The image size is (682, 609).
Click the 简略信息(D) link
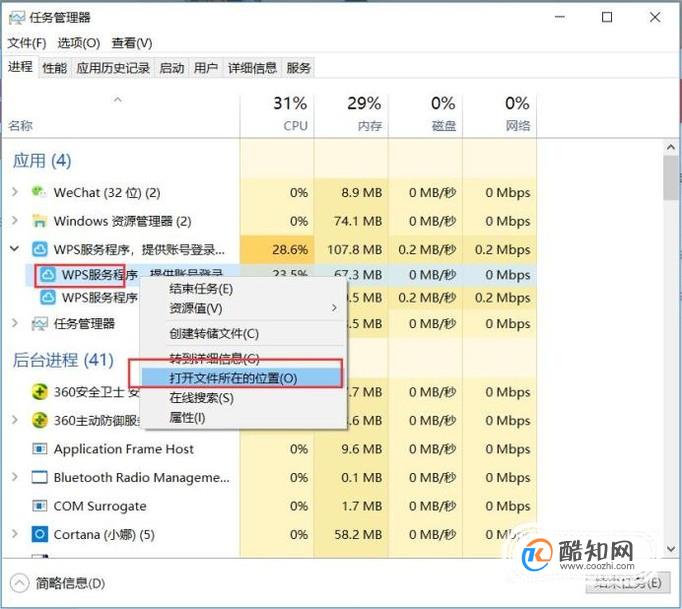pyautogui.click(x=70, y=583)
